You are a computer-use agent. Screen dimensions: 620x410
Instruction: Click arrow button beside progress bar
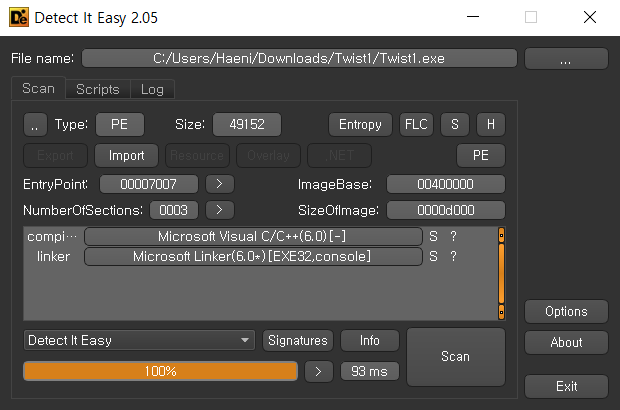pyautogui.click(x=319, y=371)
